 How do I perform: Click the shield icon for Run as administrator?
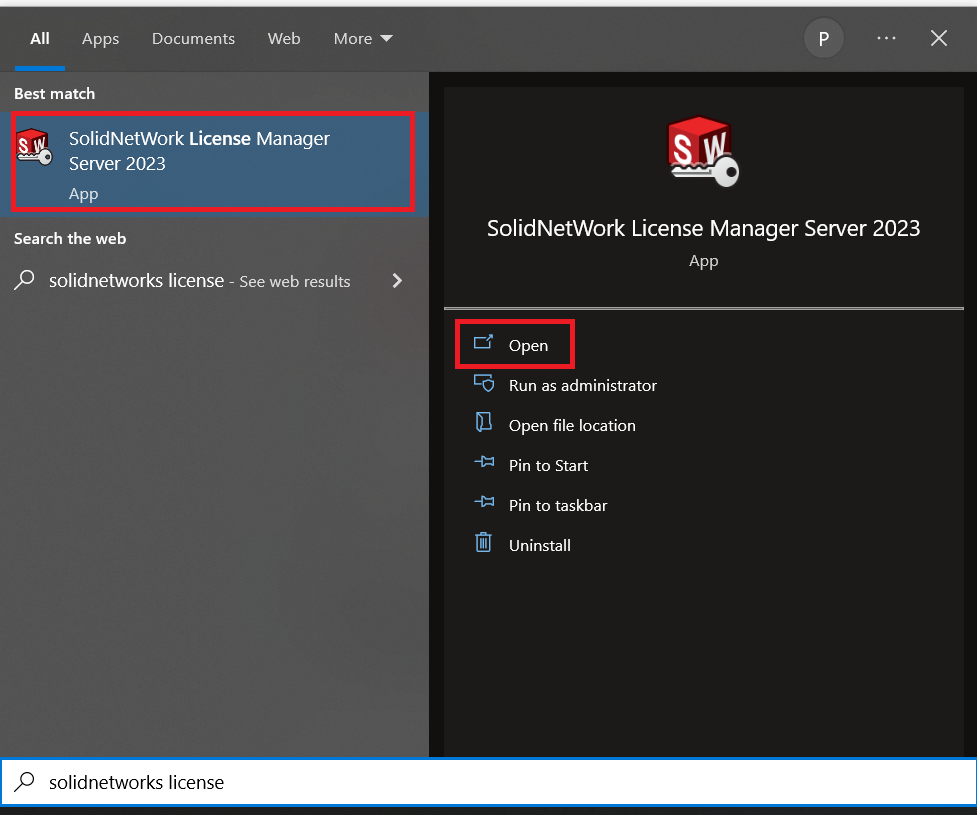coord(484,383)
